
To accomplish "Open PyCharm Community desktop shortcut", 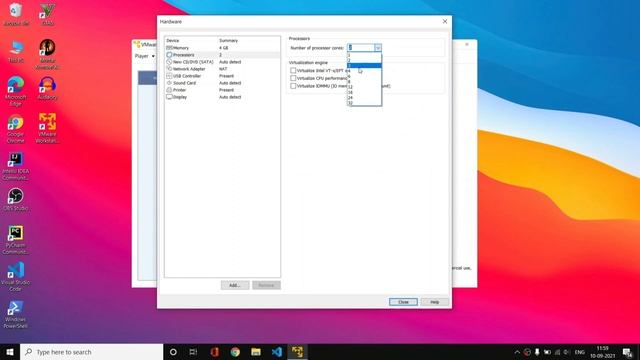I will (x=16, y=240).
